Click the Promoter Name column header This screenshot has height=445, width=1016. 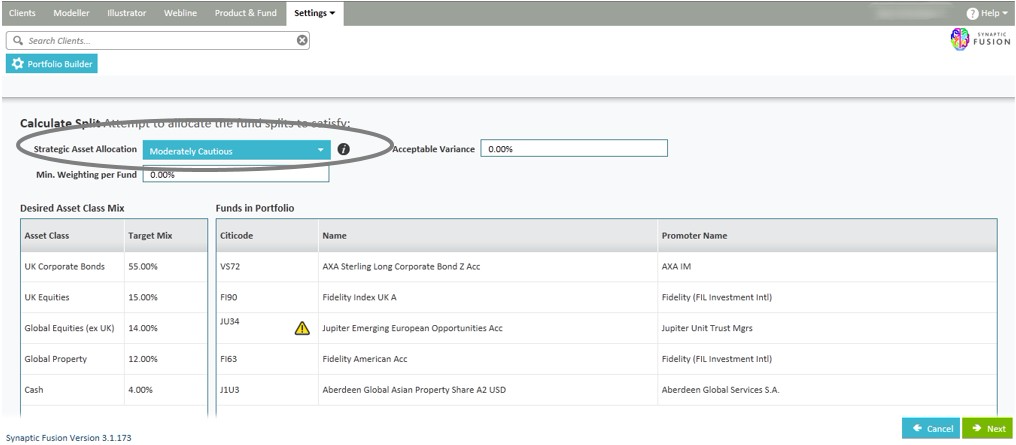point(827,236)
